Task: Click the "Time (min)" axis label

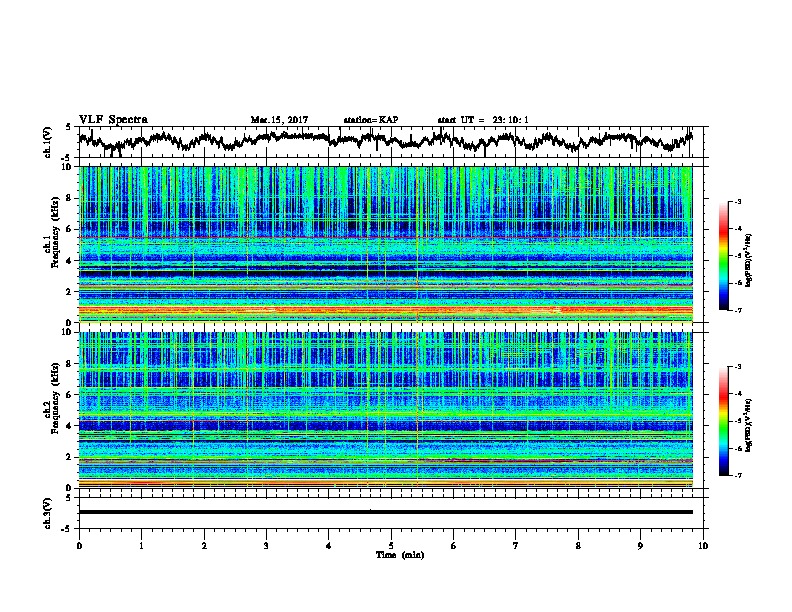Action: click(400, 555)
